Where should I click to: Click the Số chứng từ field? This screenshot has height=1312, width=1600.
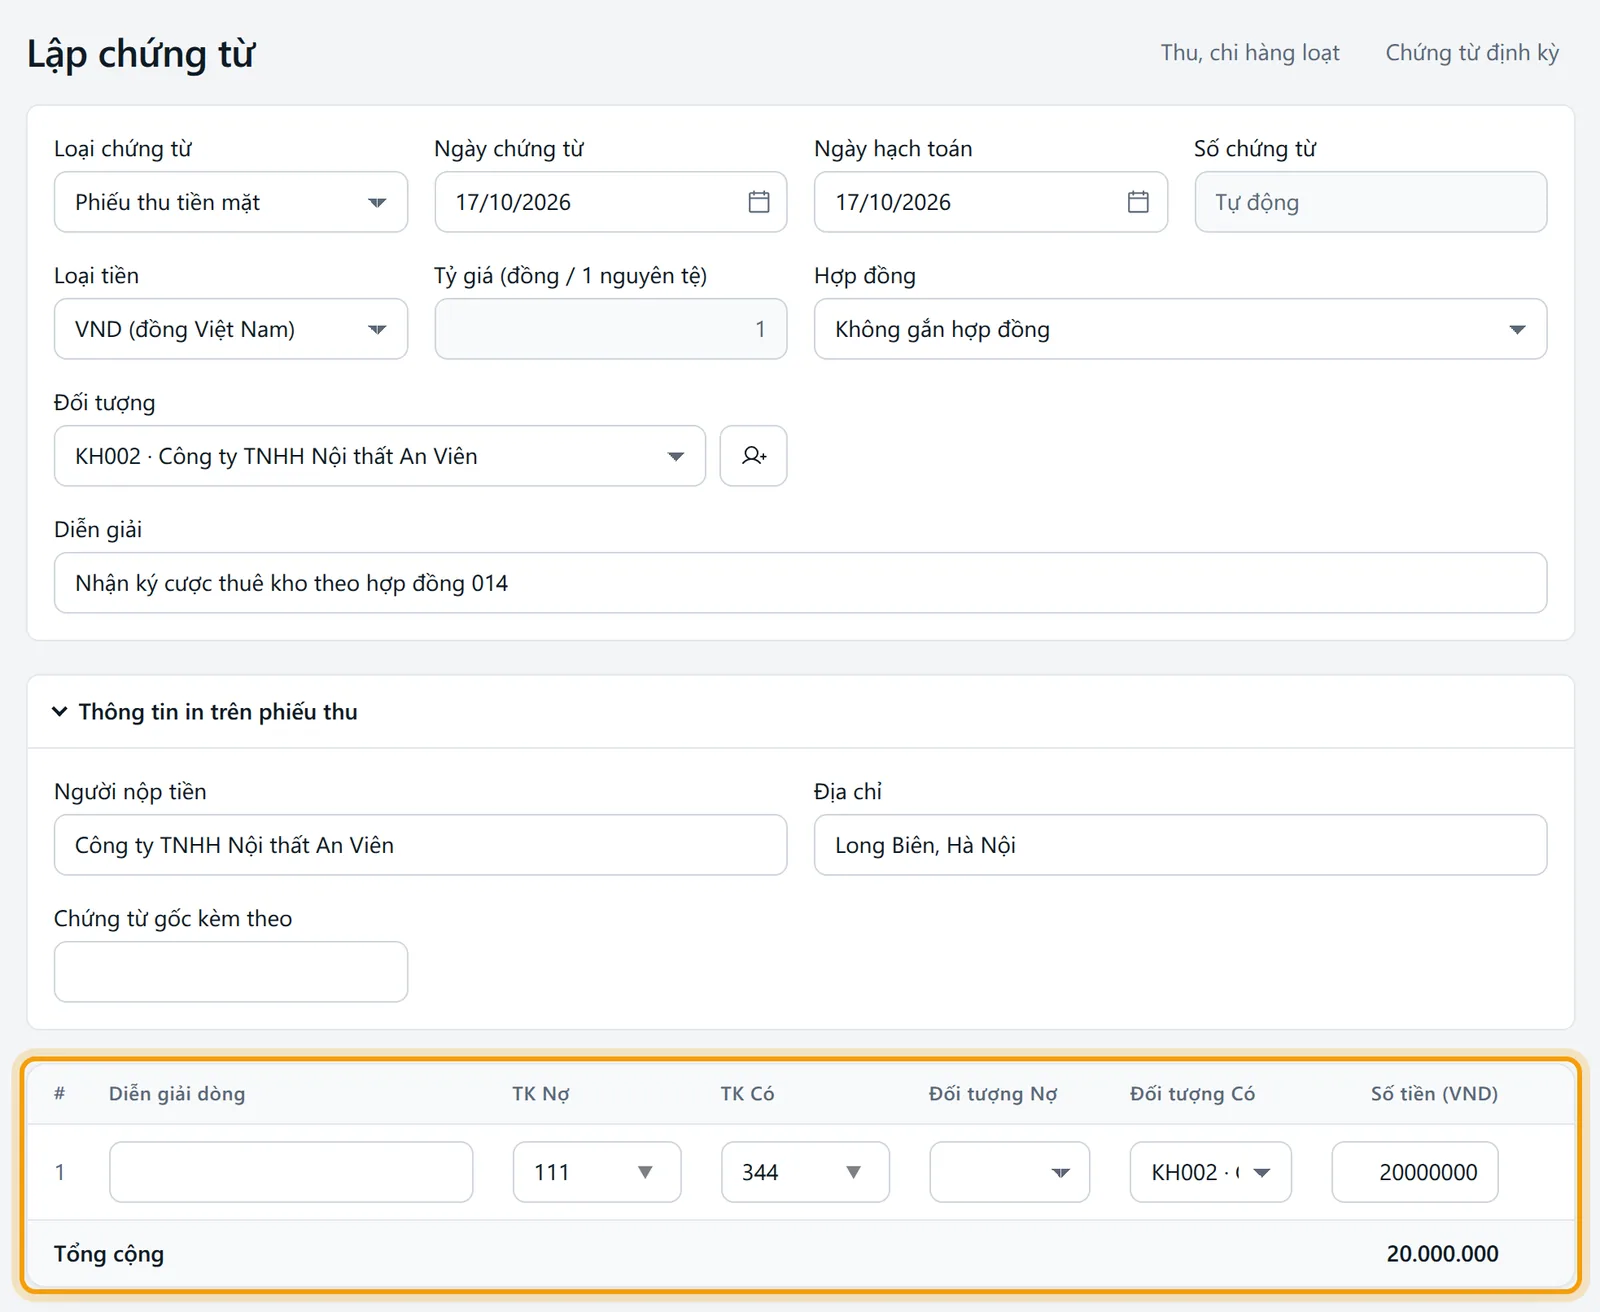[x=1370, y=202]
